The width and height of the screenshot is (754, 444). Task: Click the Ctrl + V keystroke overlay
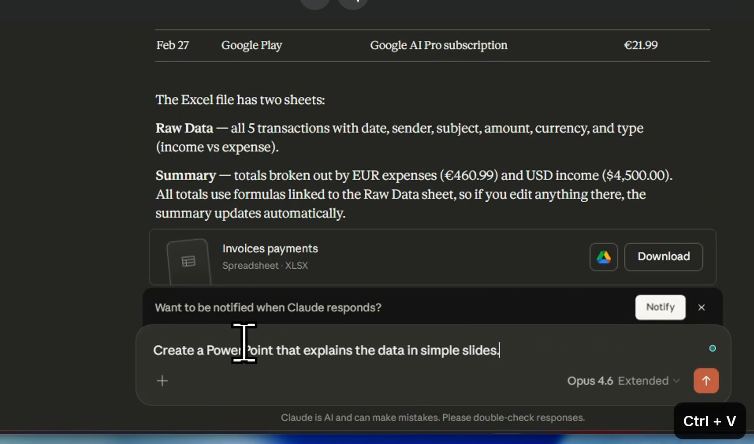point(709,422)
